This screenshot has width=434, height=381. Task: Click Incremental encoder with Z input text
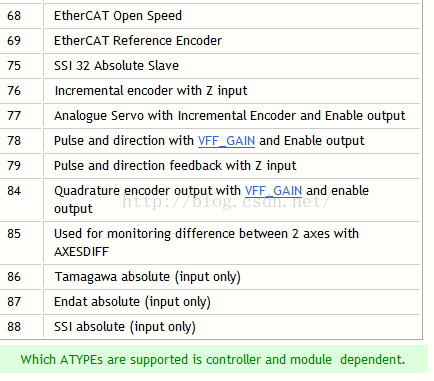click(151, 91)
